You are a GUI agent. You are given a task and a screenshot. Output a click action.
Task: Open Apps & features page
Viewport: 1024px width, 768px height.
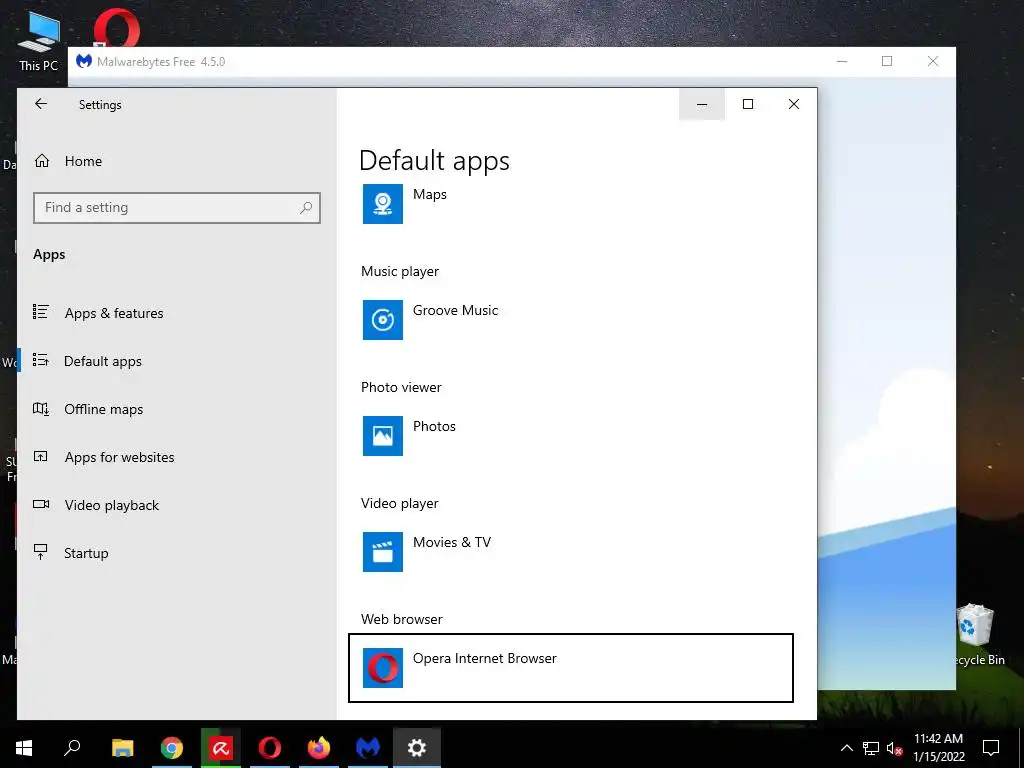coord(114,313)
